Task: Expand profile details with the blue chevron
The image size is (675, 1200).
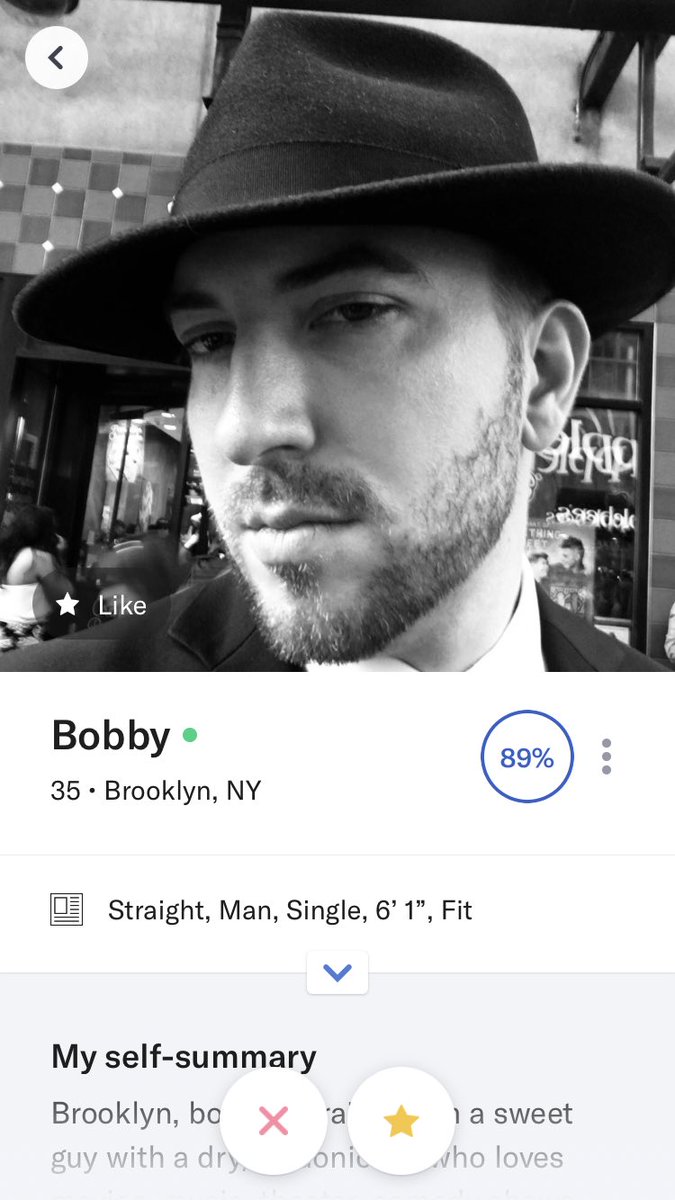Action: point(338,972)
